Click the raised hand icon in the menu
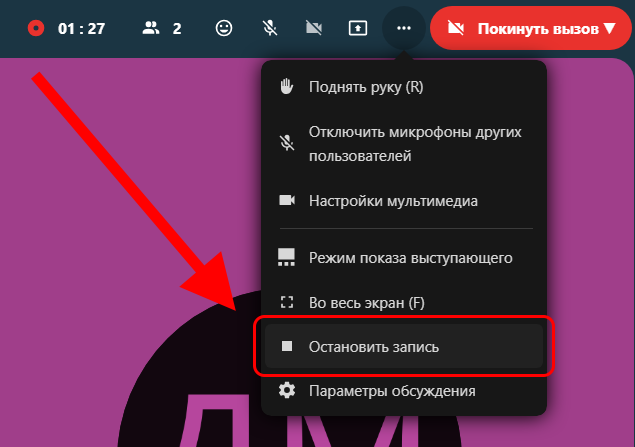Screen dimensions: 635x447 [x=287, y=86]
